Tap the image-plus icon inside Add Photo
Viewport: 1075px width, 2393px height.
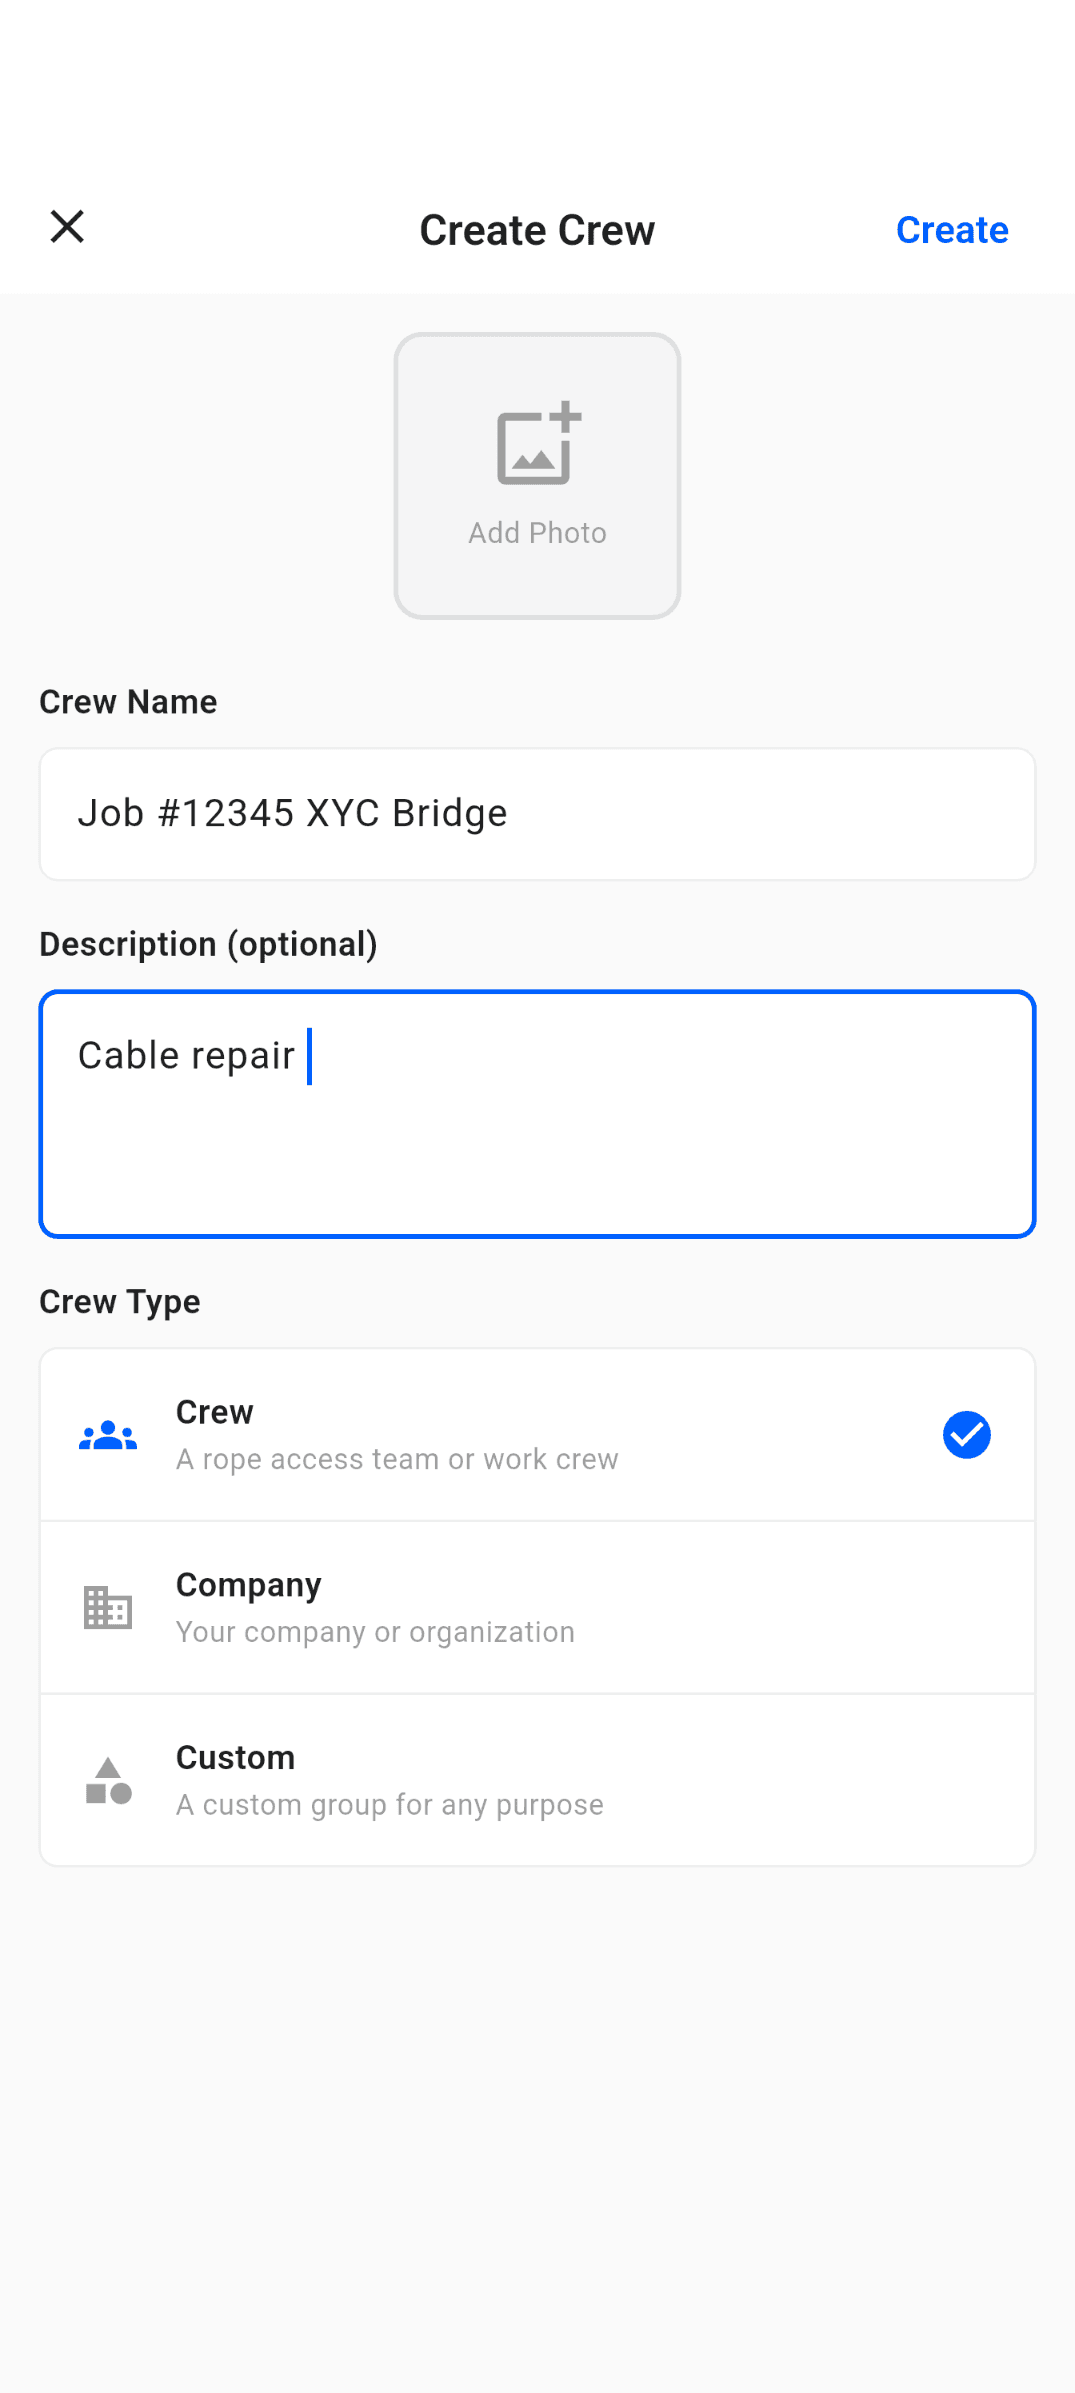[537, 446]
